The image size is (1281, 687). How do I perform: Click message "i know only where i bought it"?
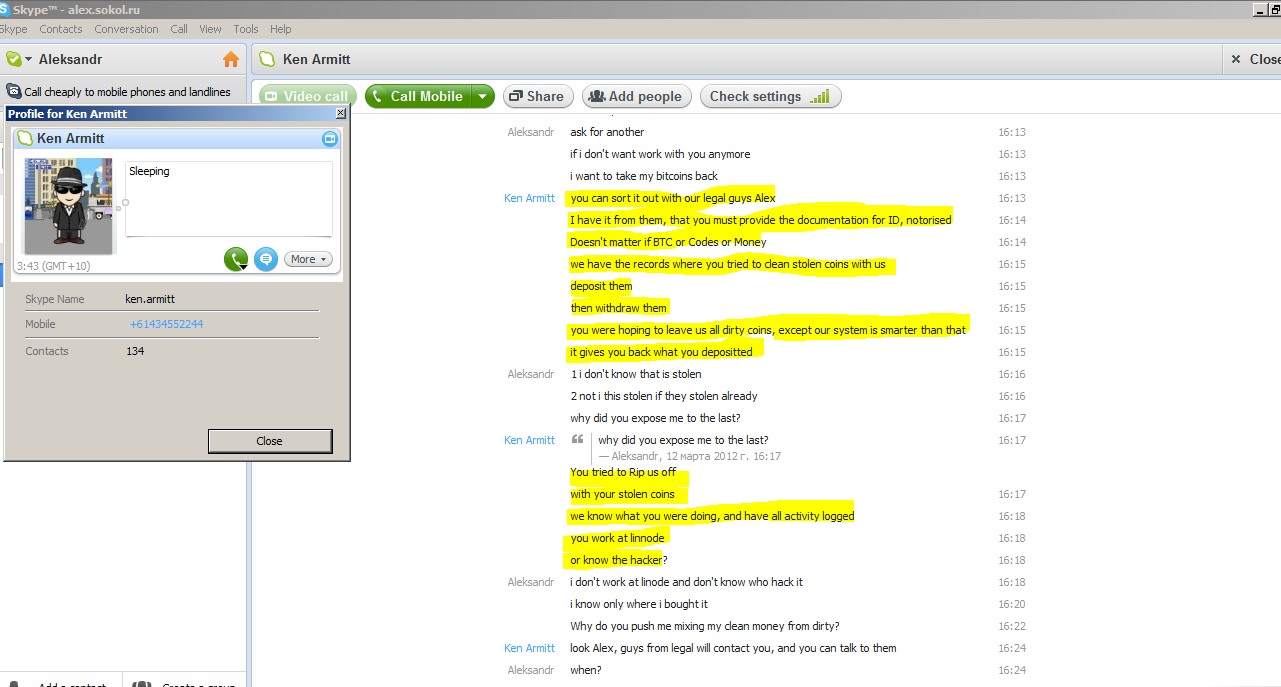pos(639,604)
